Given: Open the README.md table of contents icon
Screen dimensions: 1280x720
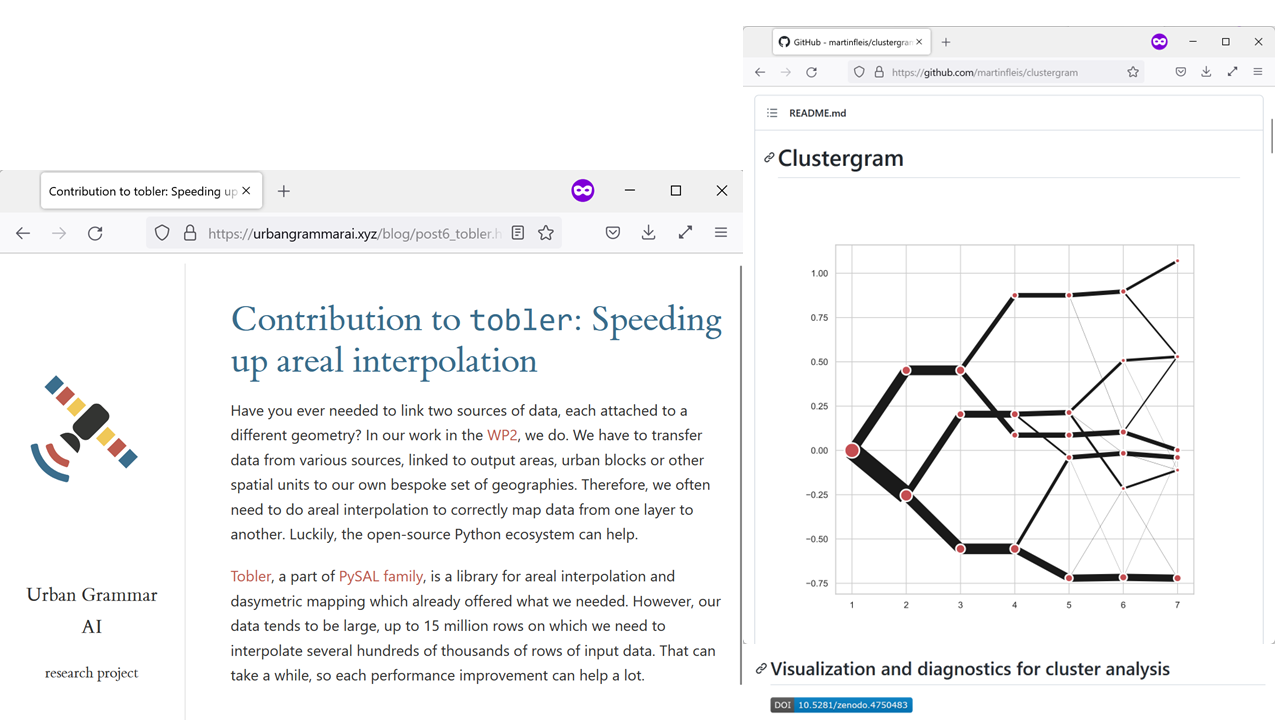Looking at the screenshot, I should point(772,113).
